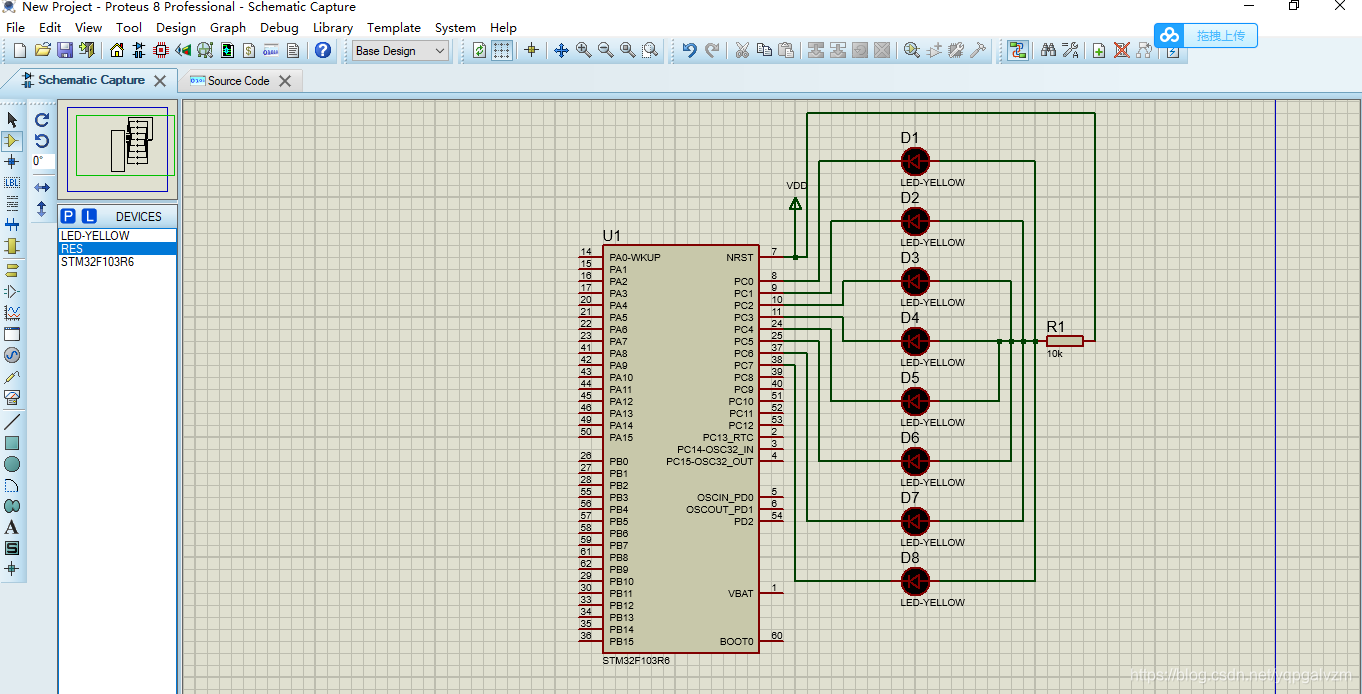1362x694 pixels.
Task: Select the Text Script Mode tool
Action: point(12,204)
